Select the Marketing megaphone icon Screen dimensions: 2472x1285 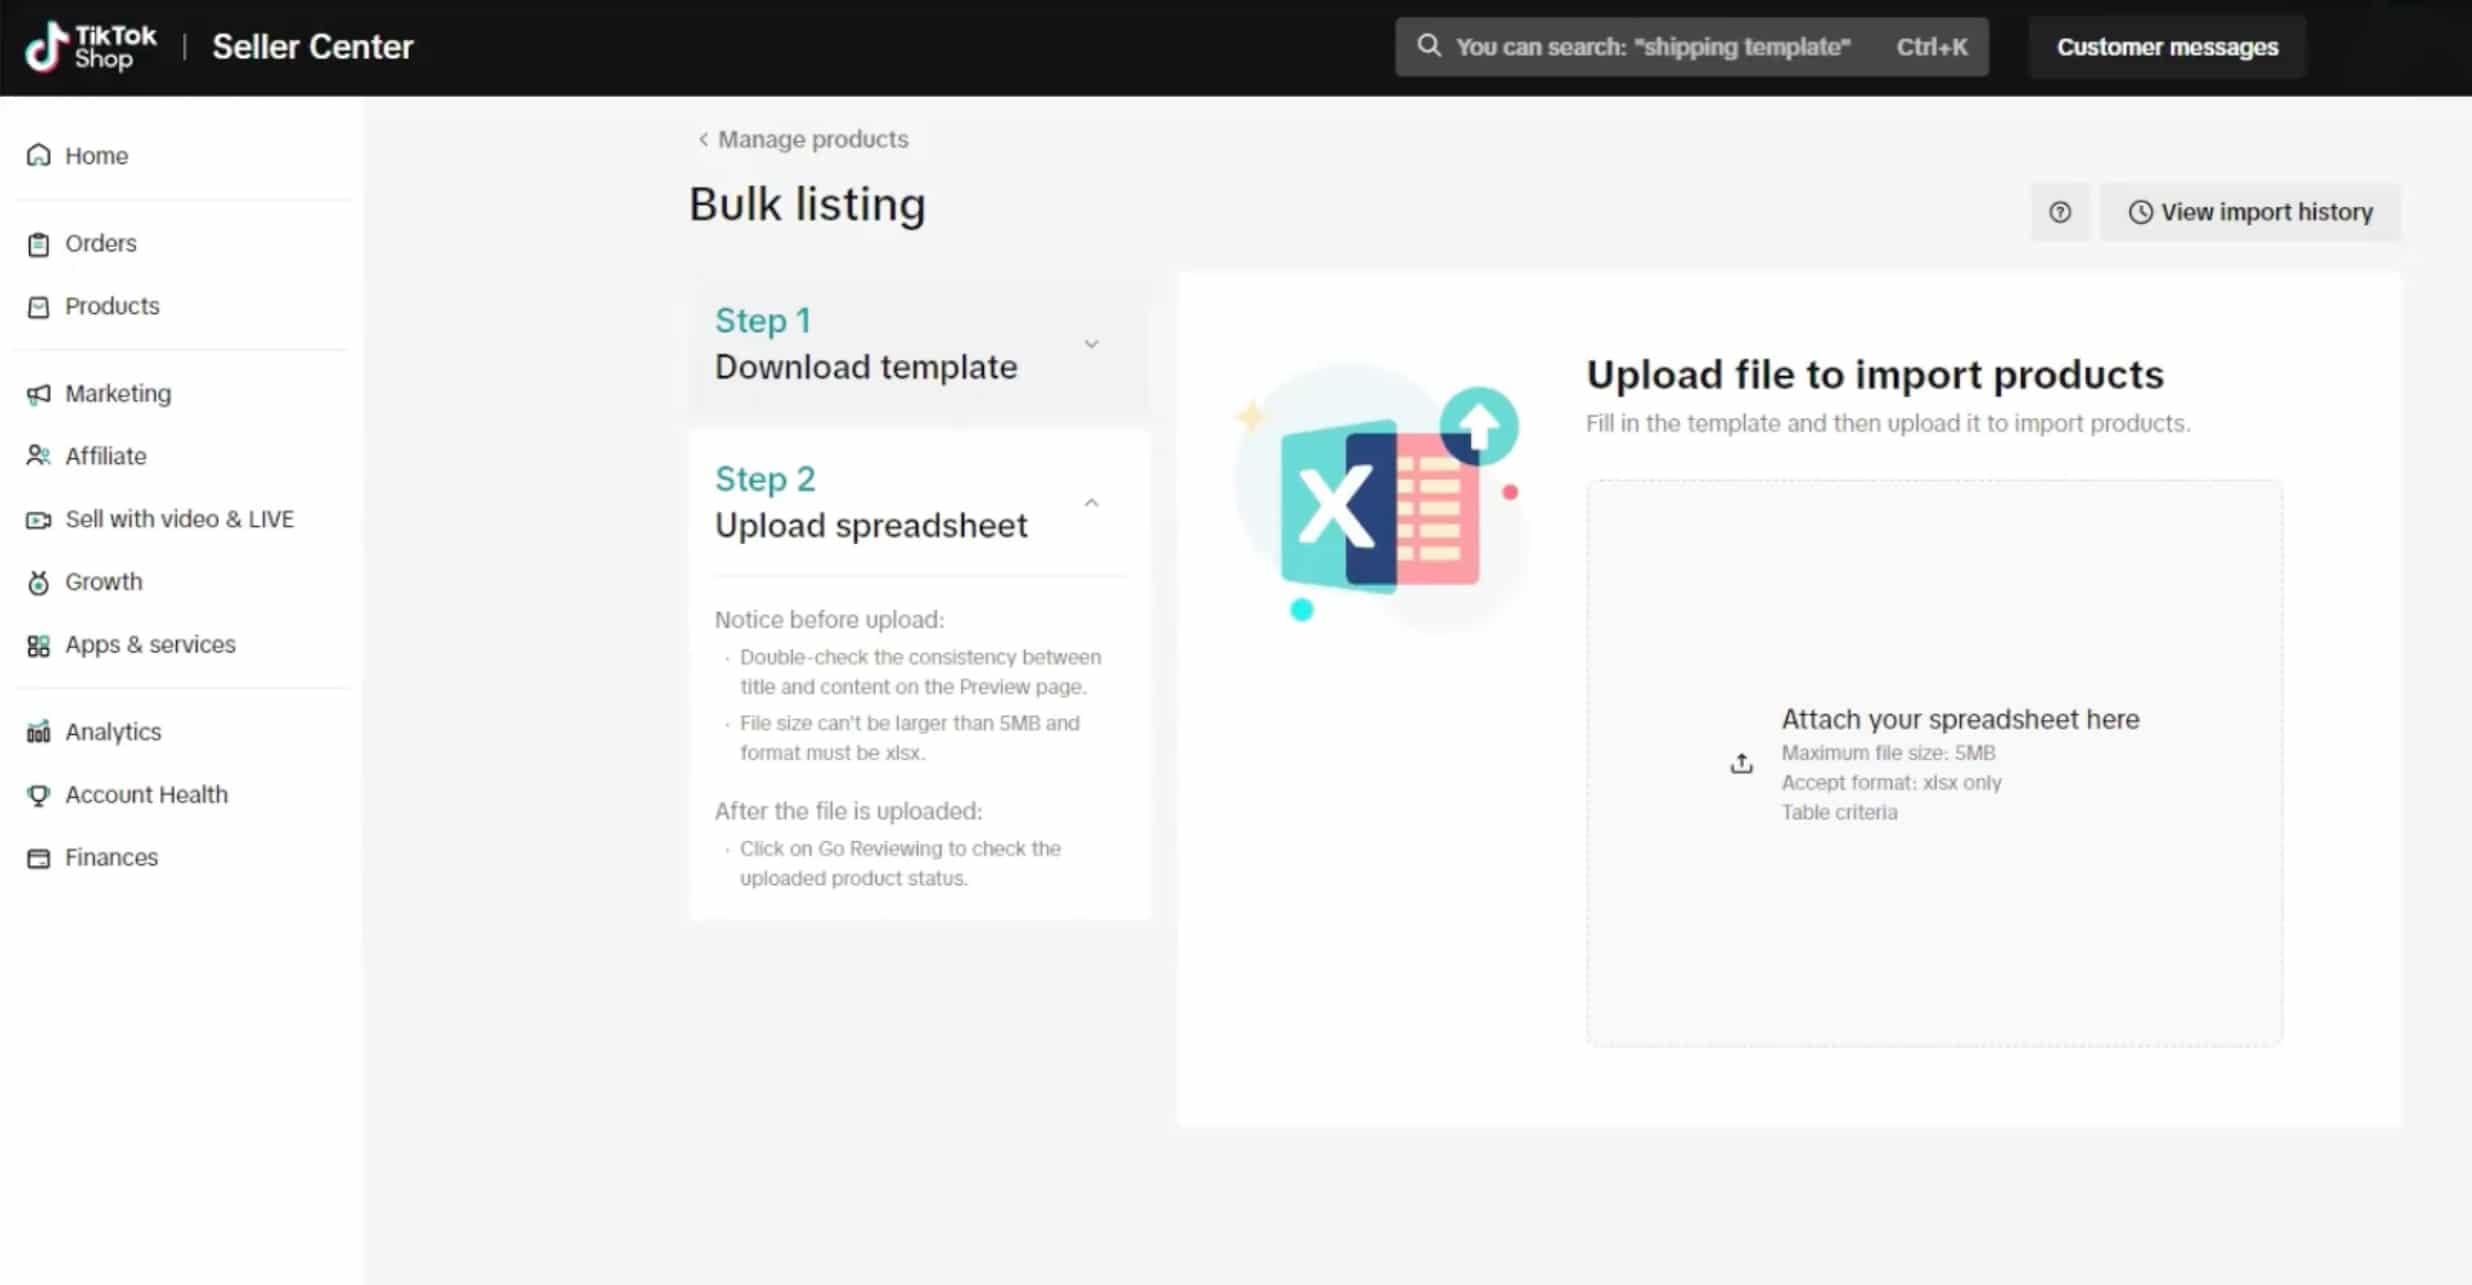tap(38, 393)
